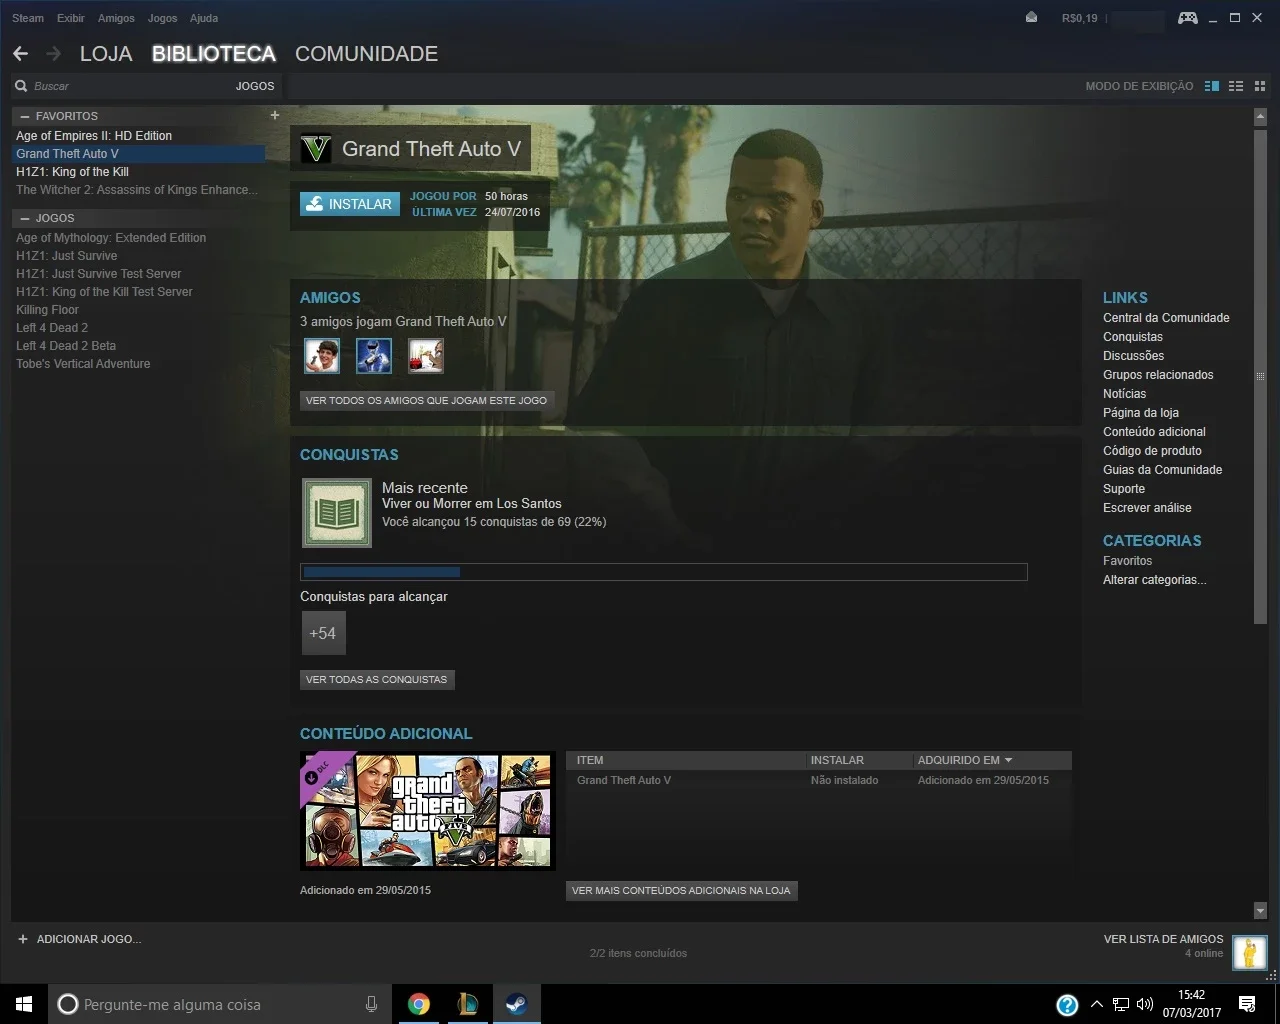Click Alterar categorias link
This screenshot has height=1024, width=1280.
pos(1154,580)
